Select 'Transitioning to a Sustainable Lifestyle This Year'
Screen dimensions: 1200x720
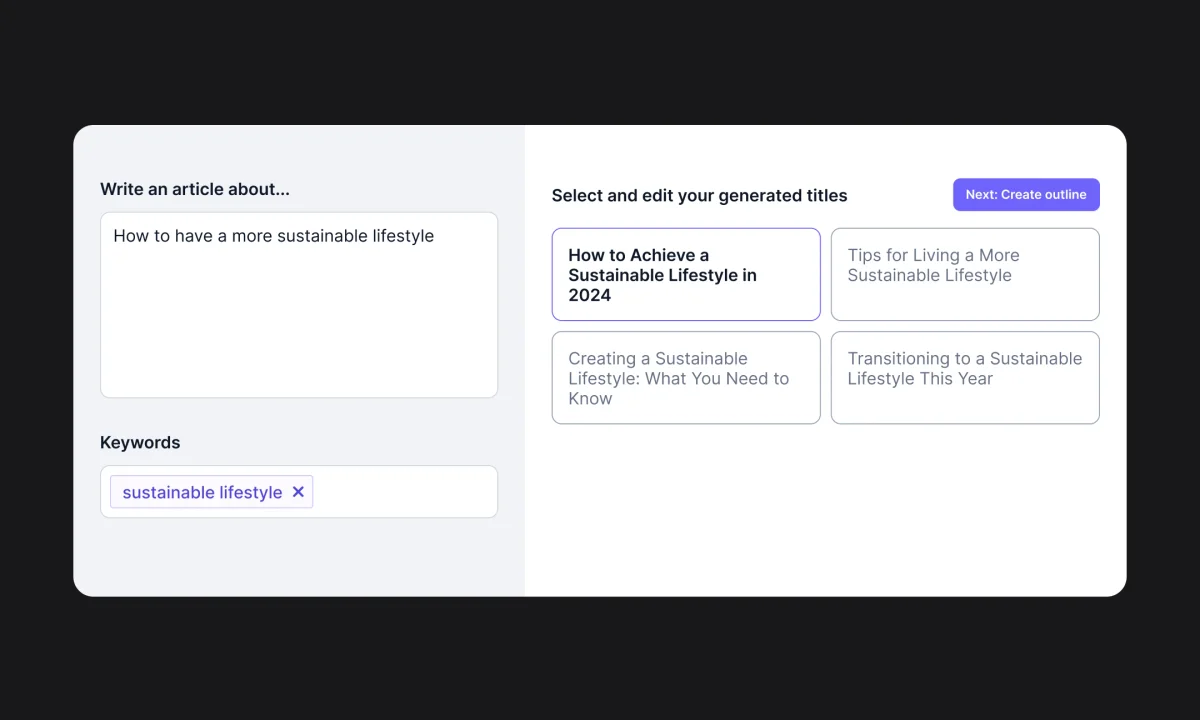(964, 378)
